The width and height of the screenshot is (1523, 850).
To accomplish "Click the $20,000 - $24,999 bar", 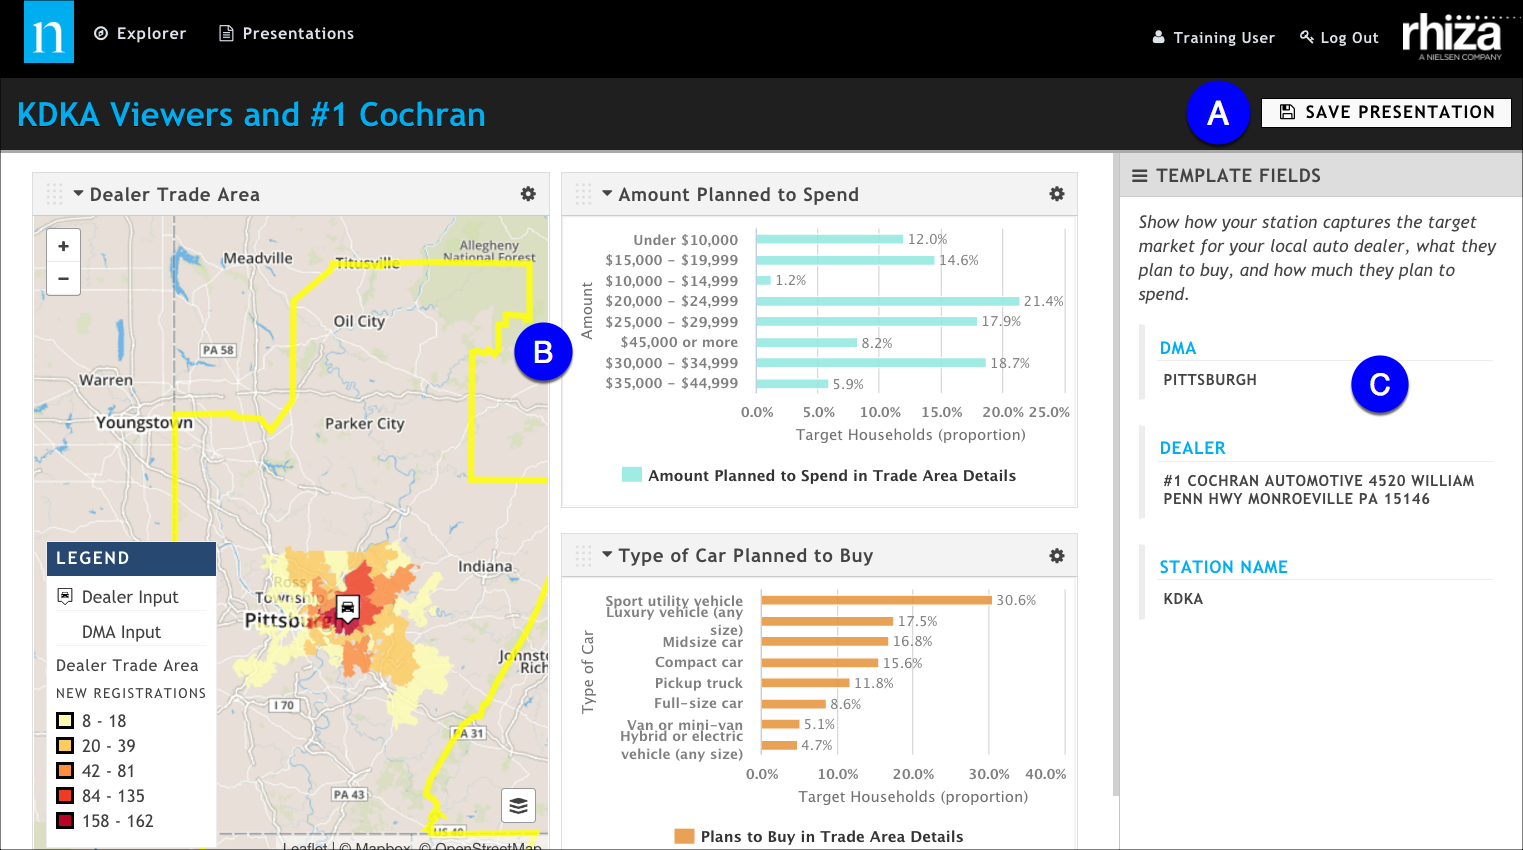I will (888, 301).
